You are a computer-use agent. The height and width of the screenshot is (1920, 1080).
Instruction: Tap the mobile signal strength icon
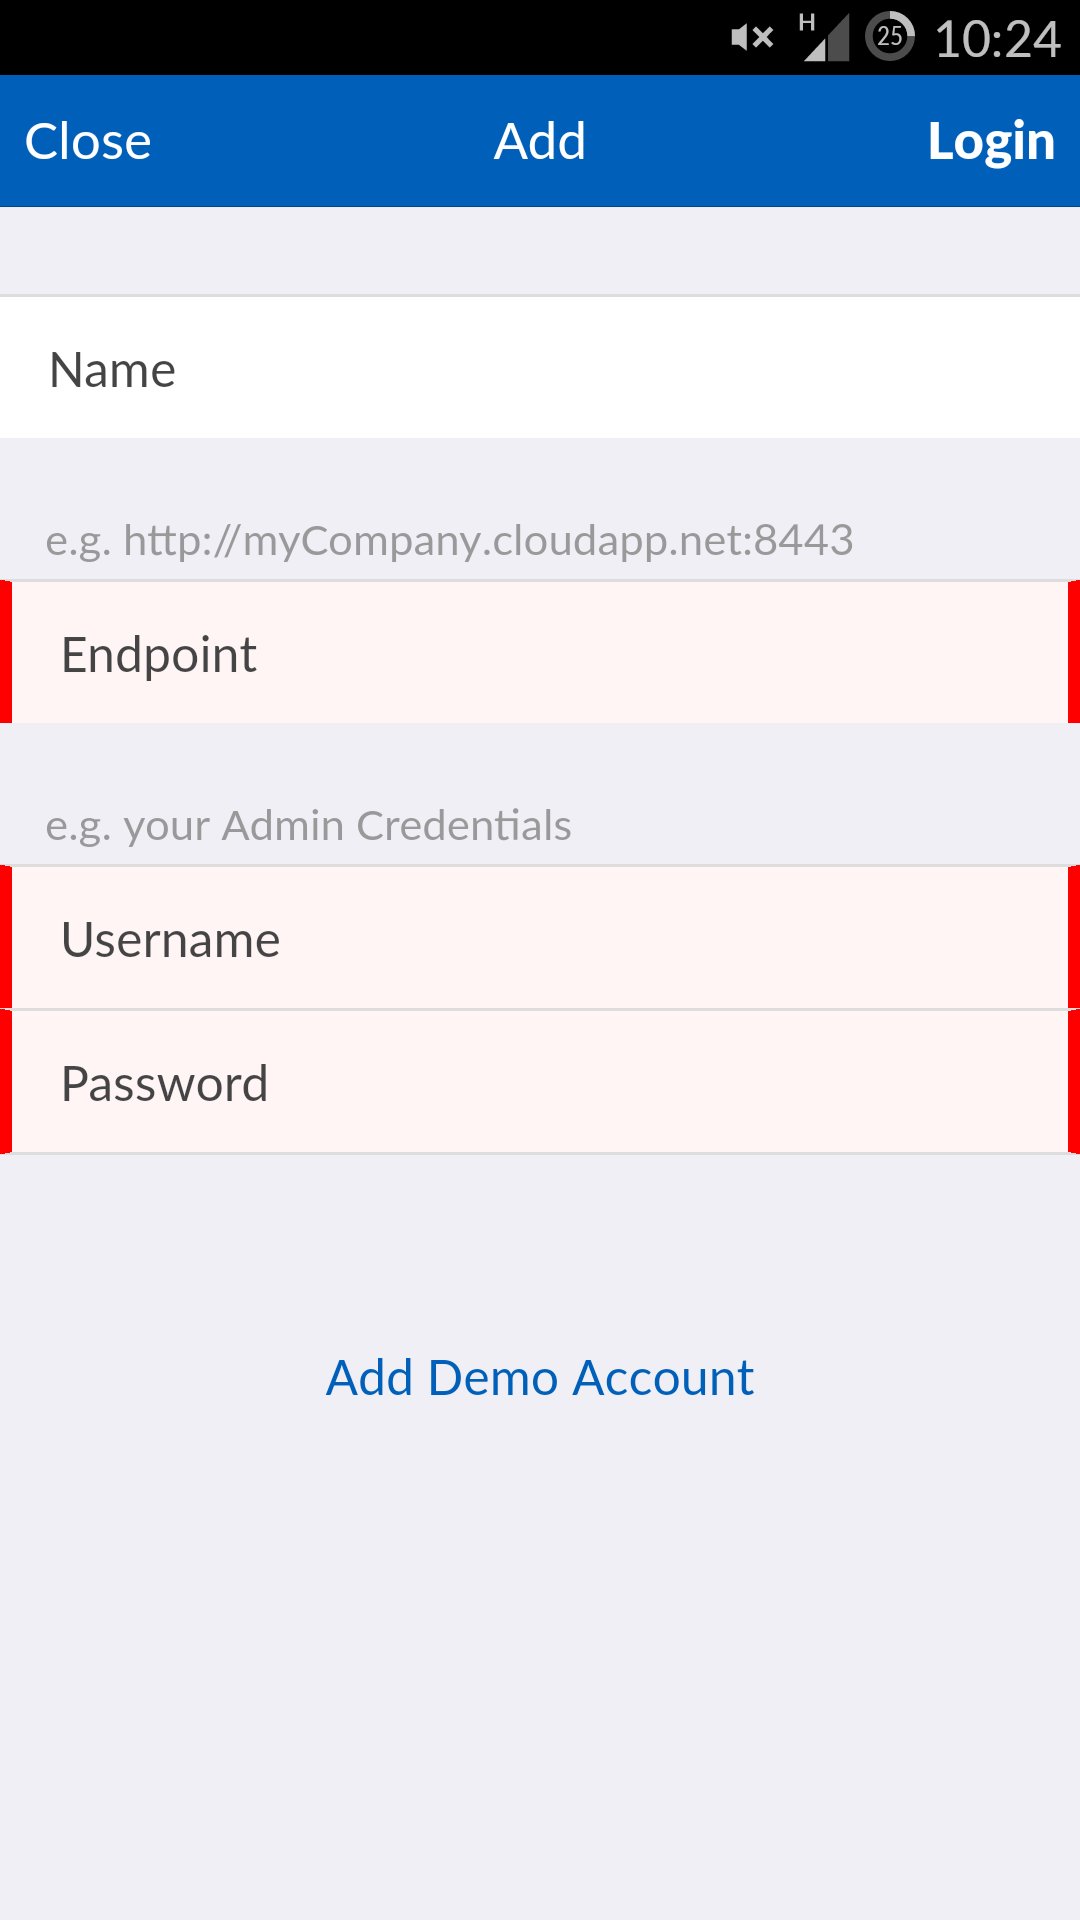828,38
